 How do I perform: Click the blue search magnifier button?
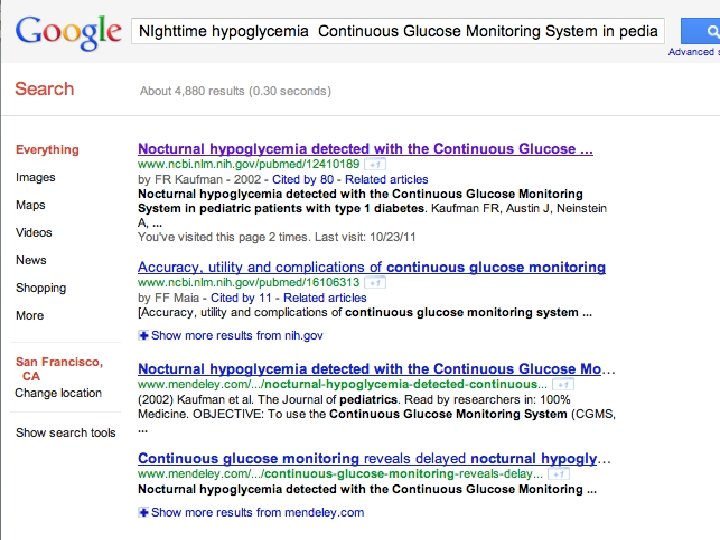[x=700, y=31]
